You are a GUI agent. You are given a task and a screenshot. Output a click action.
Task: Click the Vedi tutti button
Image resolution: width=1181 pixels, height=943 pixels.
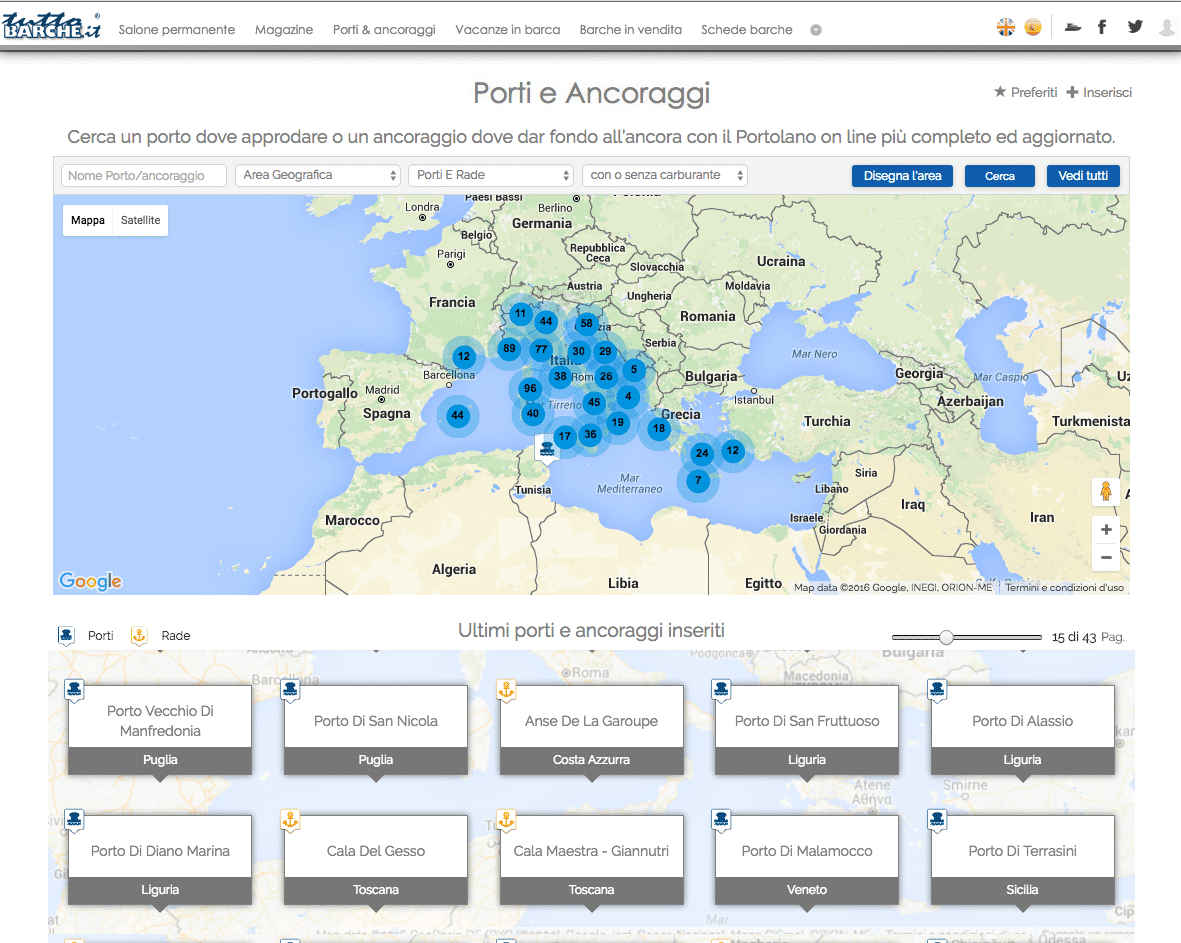click(x=1083, y=176)
